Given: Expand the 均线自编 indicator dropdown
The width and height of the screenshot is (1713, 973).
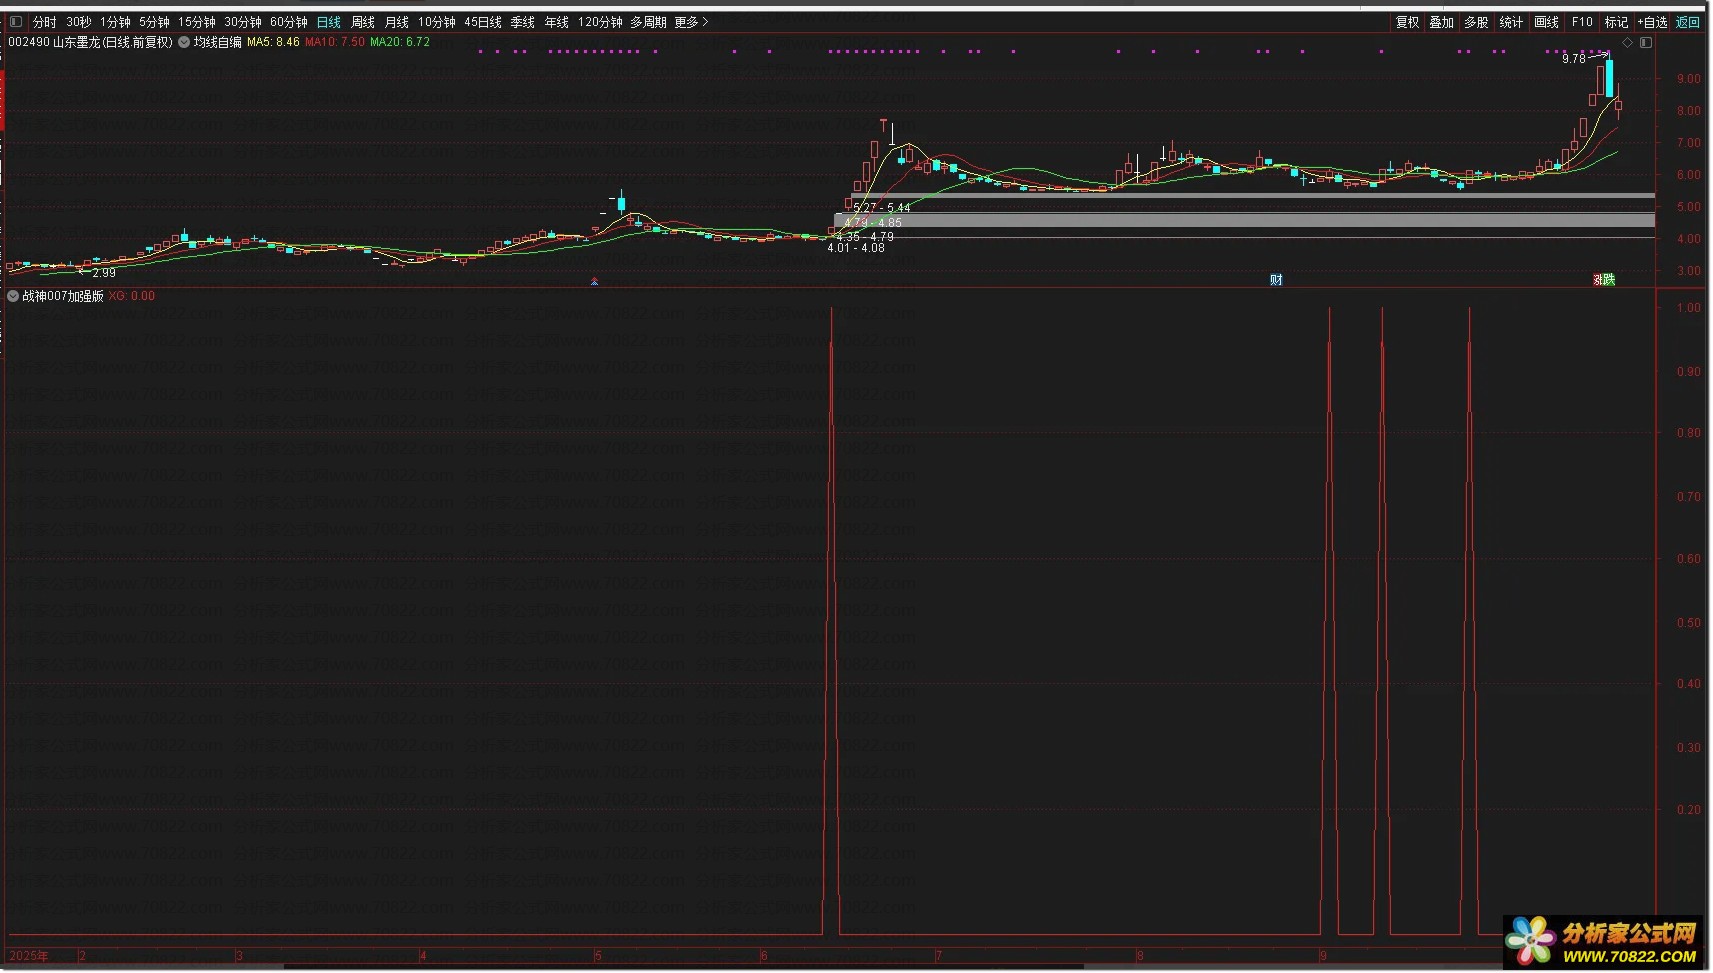Looking at the screenshot, I should [184, 43].
